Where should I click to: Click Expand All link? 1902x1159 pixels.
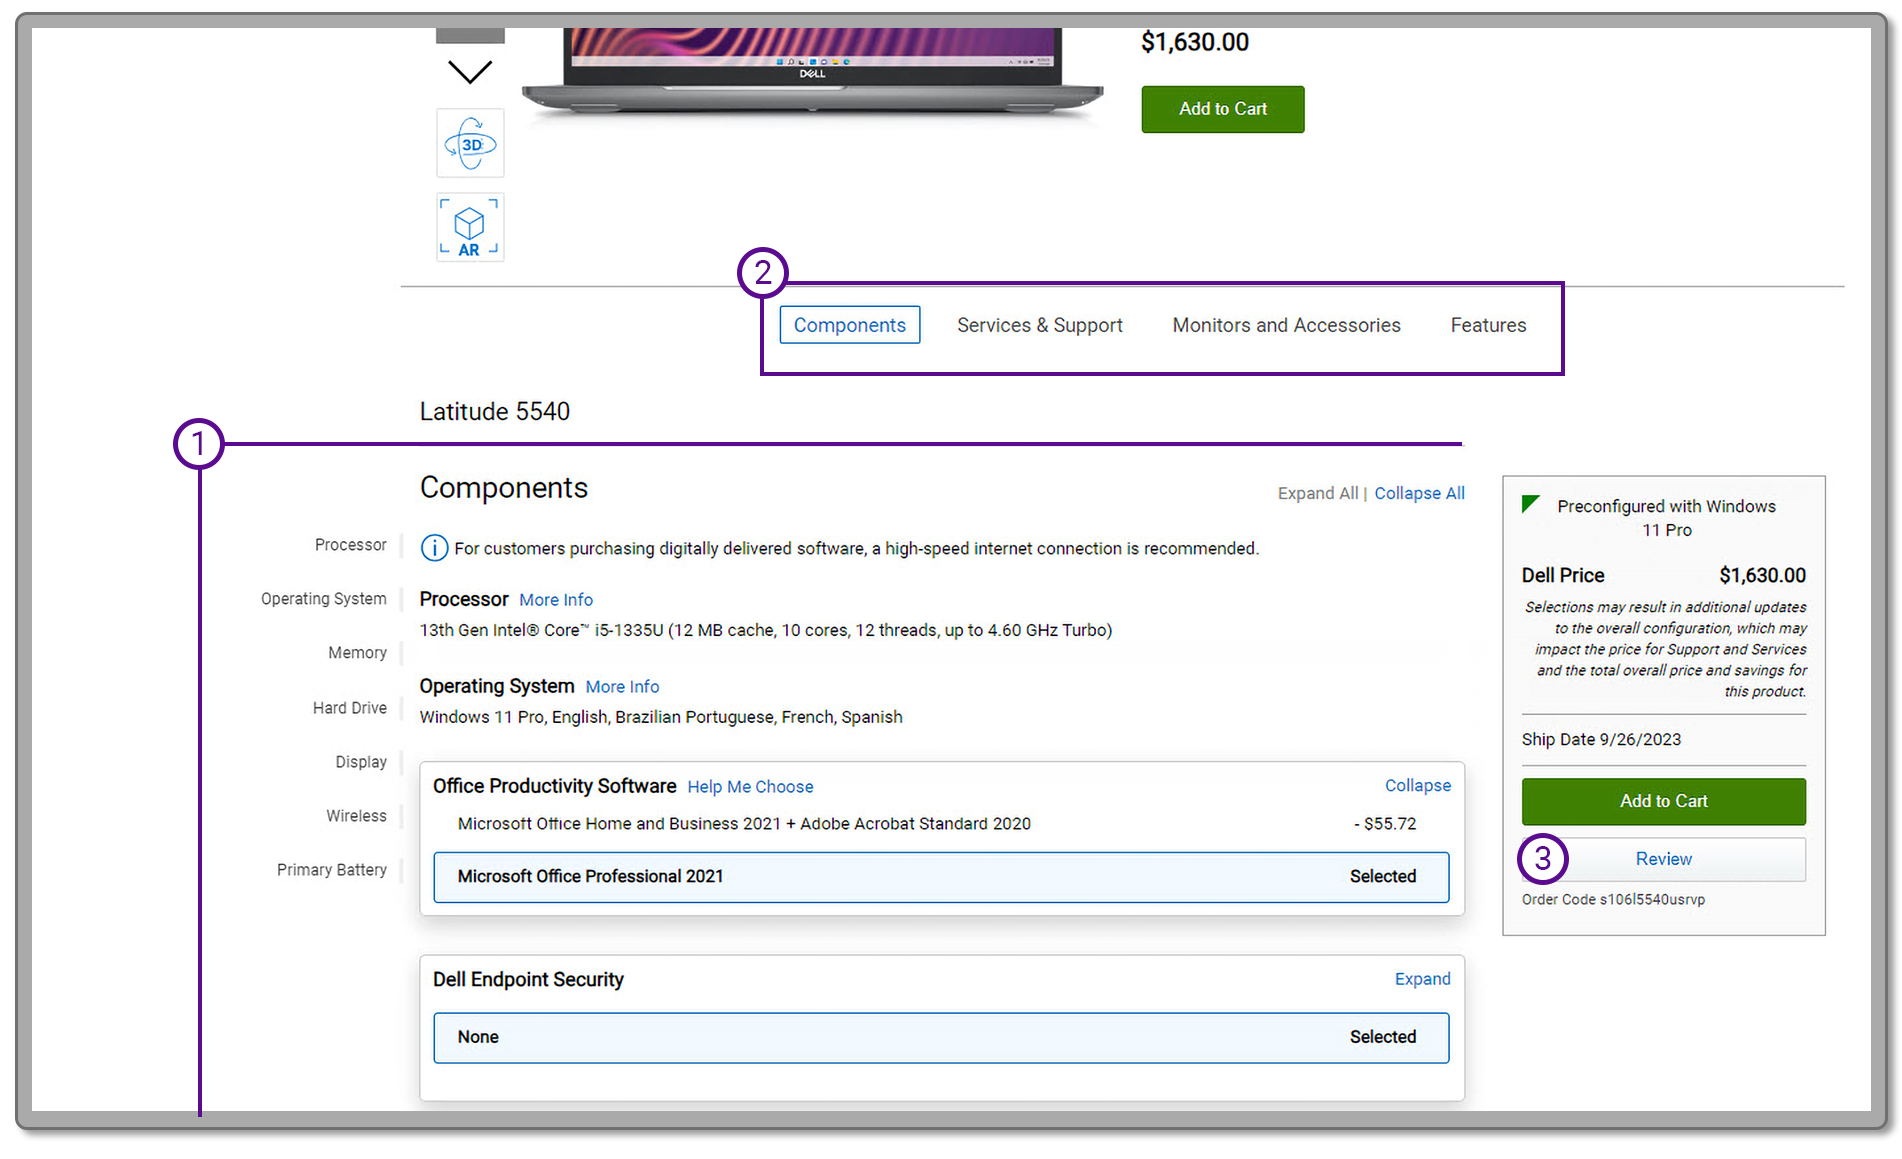tap(1318, 493)
